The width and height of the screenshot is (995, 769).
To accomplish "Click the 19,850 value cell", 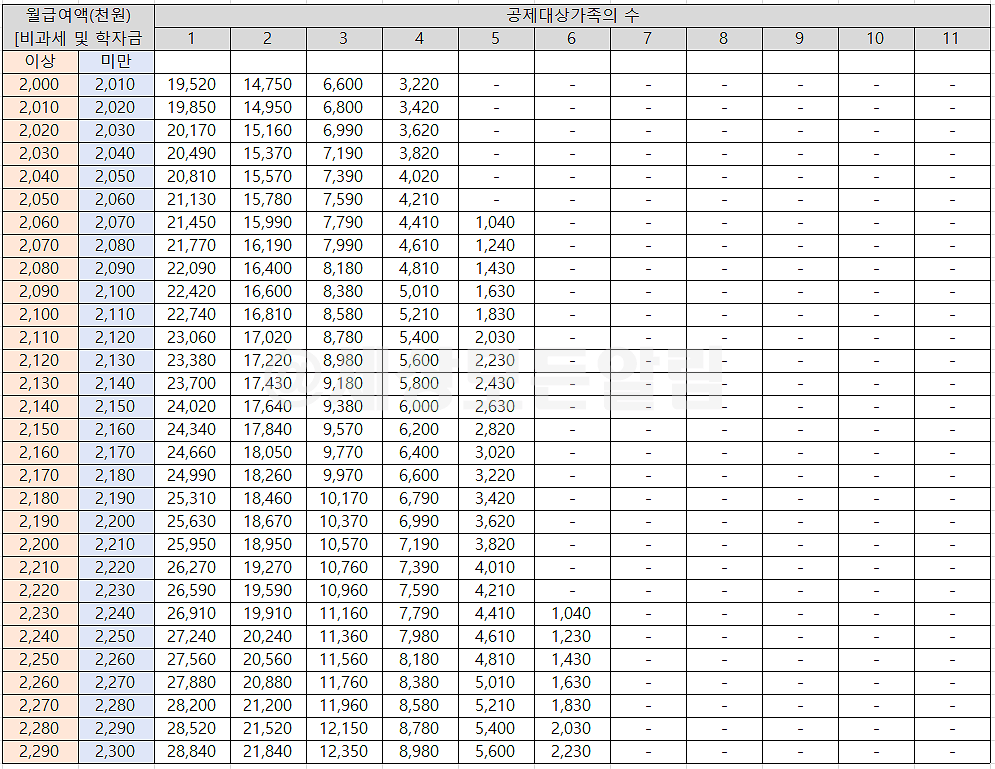I will [192, 108].
